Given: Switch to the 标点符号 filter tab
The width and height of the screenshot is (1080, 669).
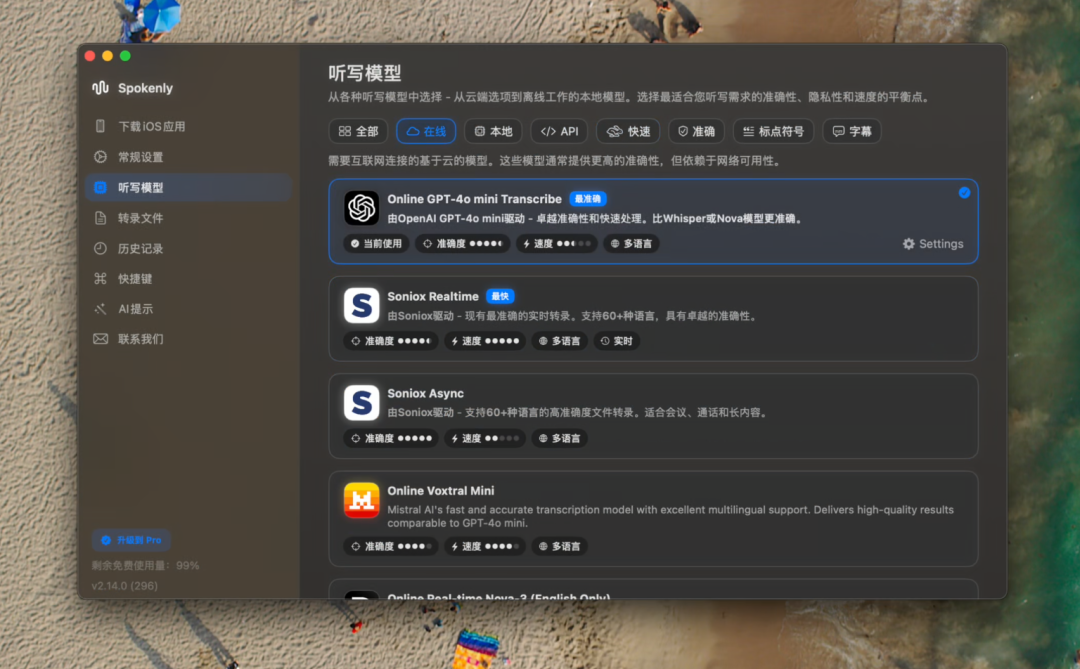Looking at the screenshot, I should 773,131.
